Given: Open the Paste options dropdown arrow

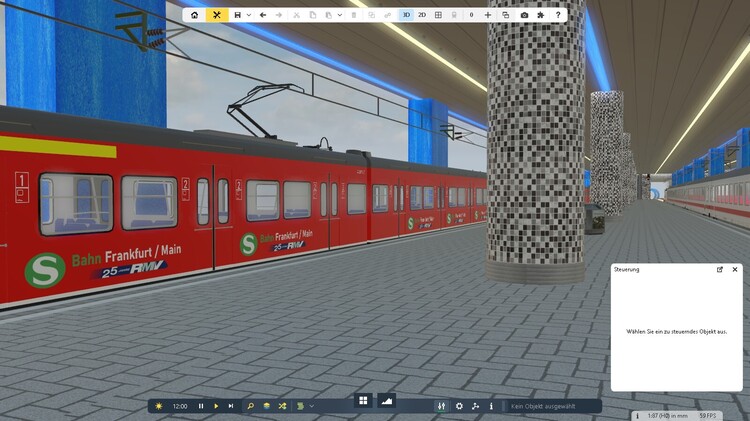Looking at the screenshot, I should point(340,15).
